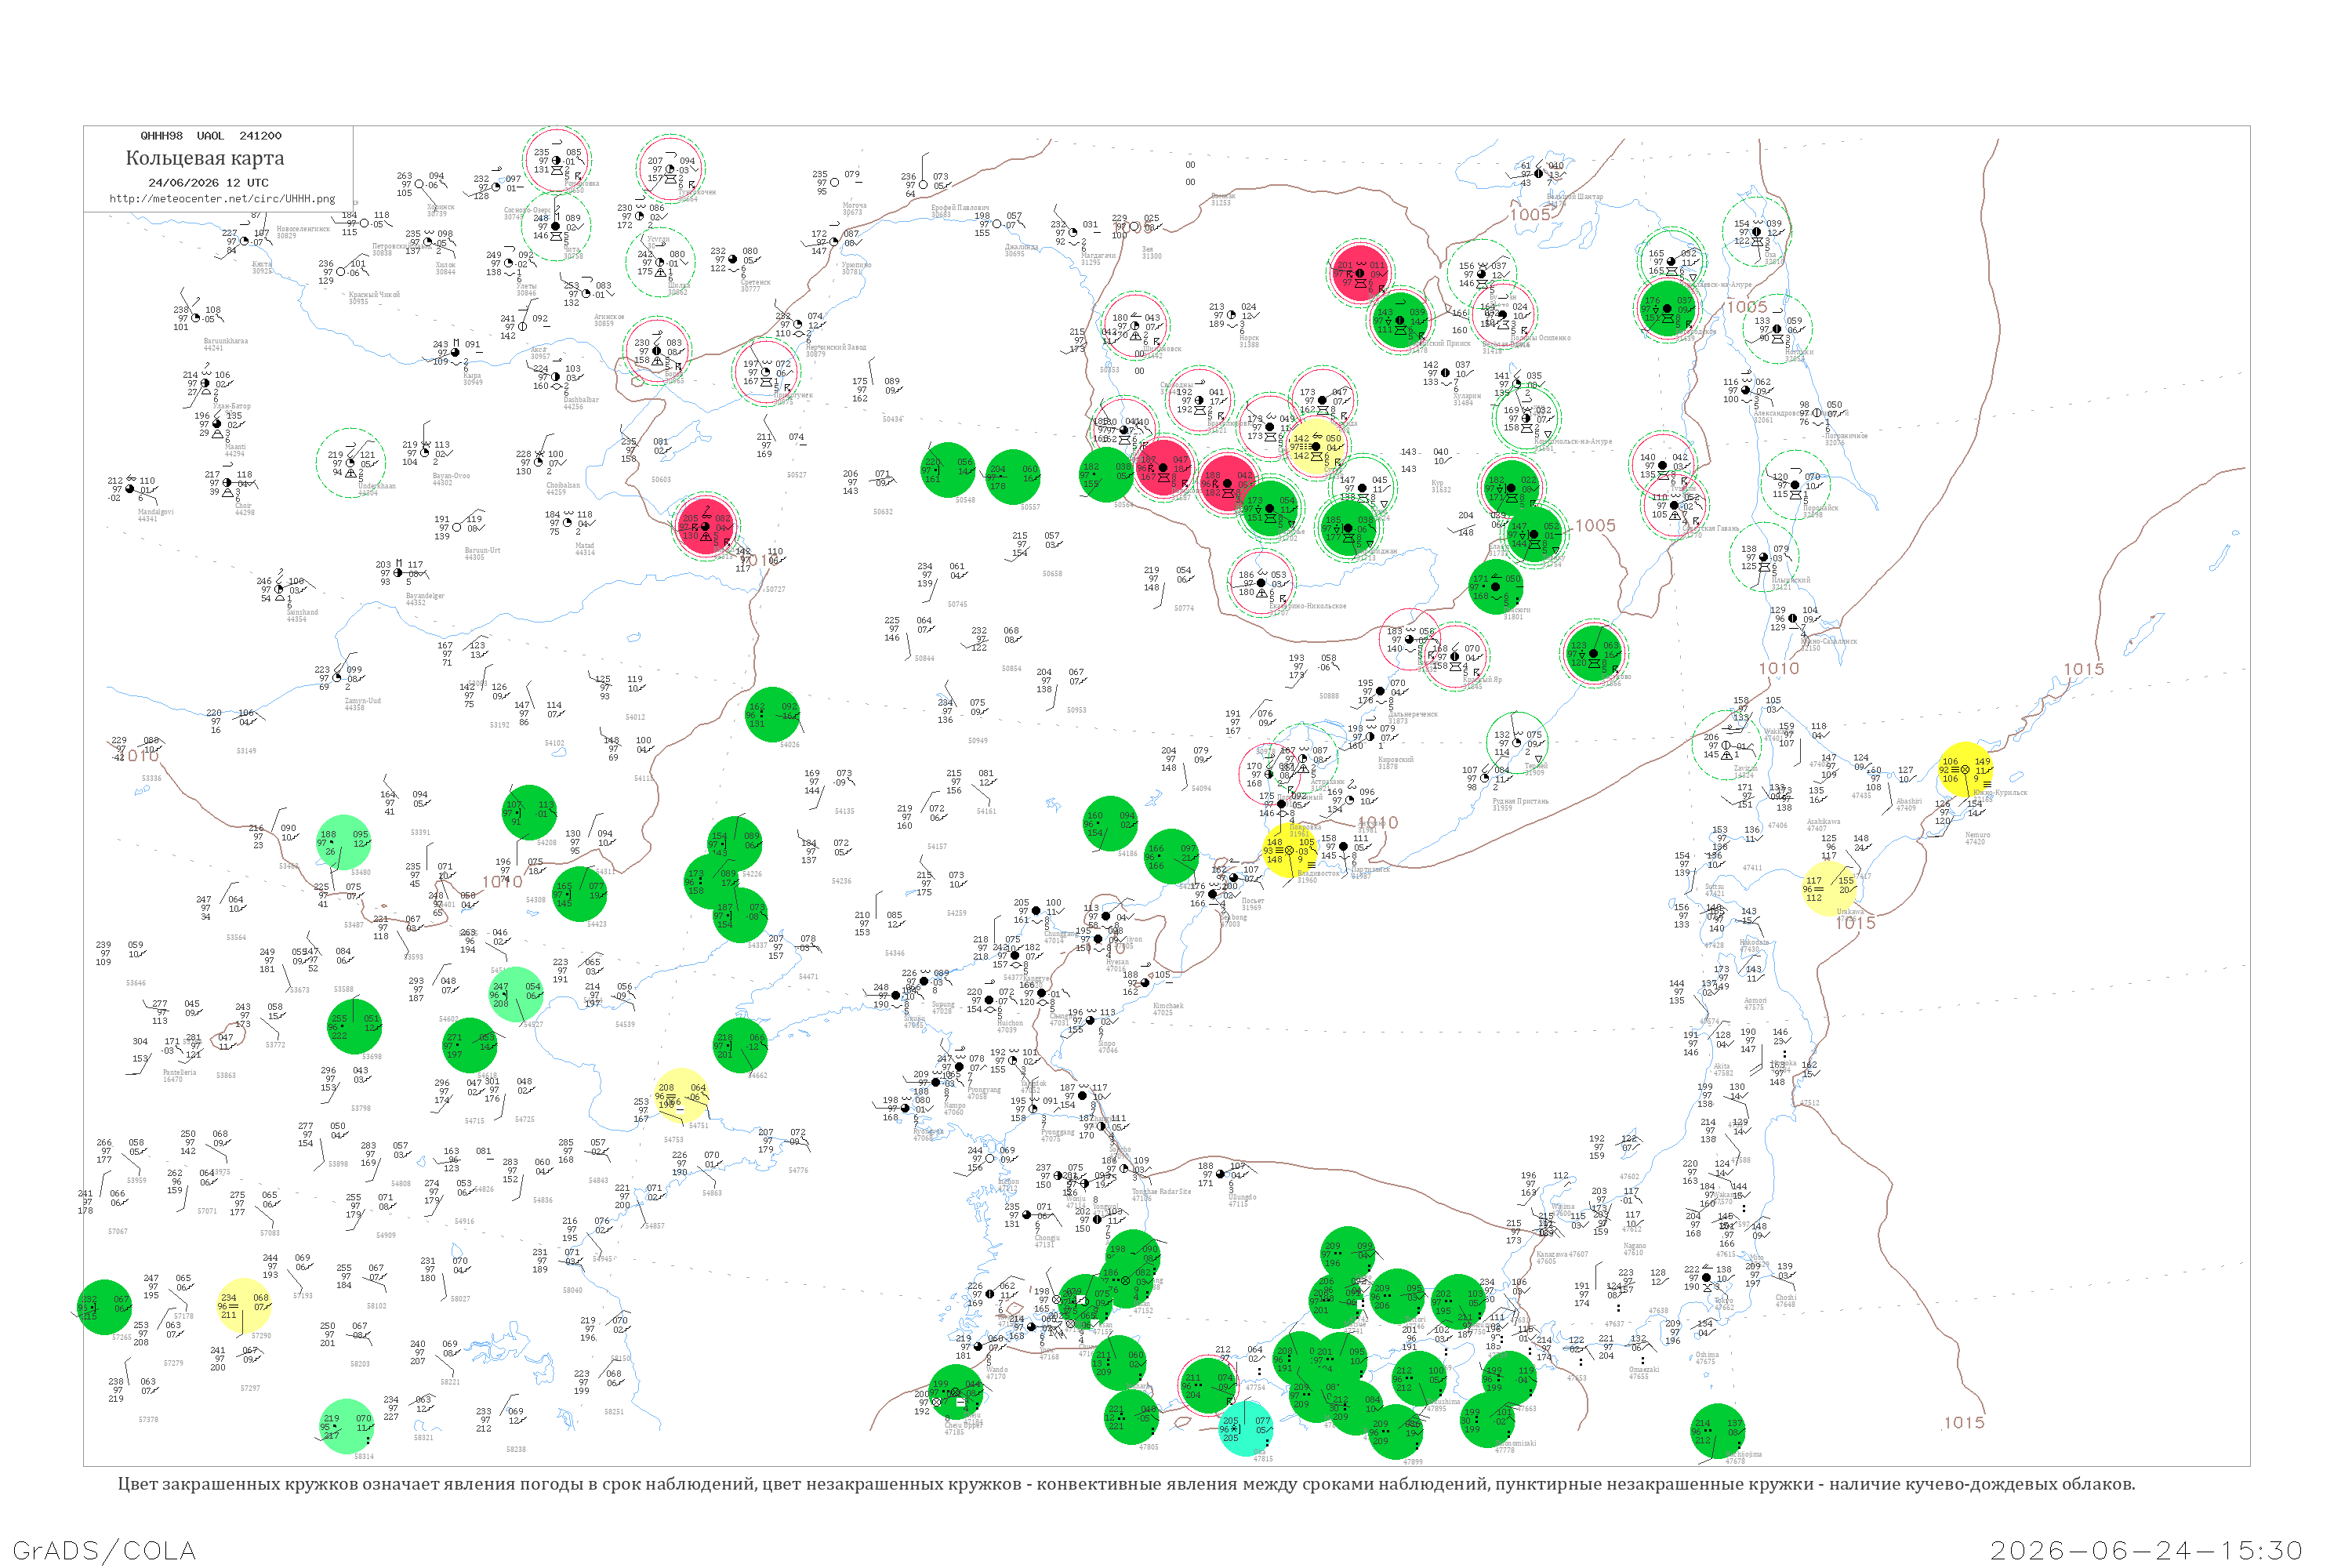Screen dimensions: 2352x1568
Task: Click the light green circle at station 58314
Action: [347, 1426]
